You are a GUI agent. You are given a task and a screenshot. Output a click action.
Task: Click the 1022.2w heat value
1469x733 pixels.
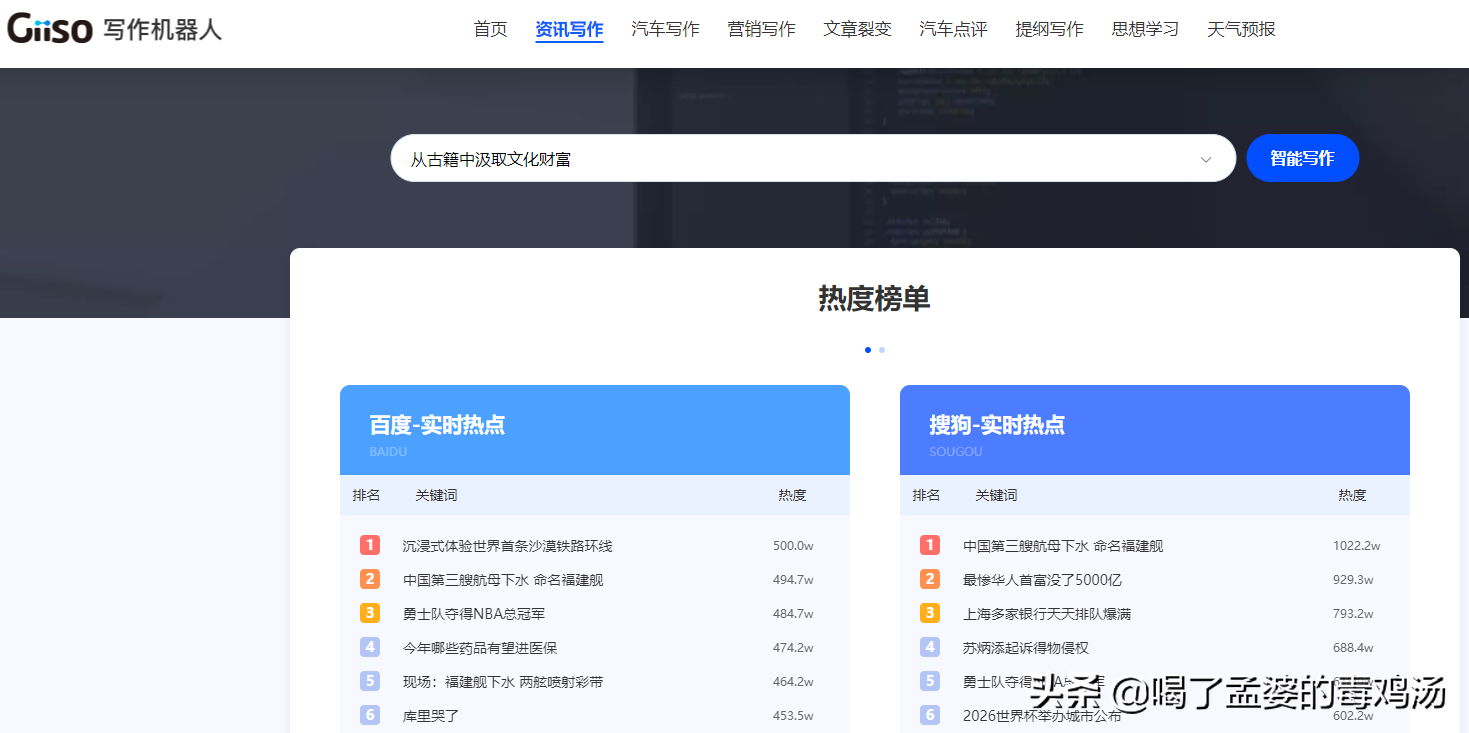[1356, 546]
